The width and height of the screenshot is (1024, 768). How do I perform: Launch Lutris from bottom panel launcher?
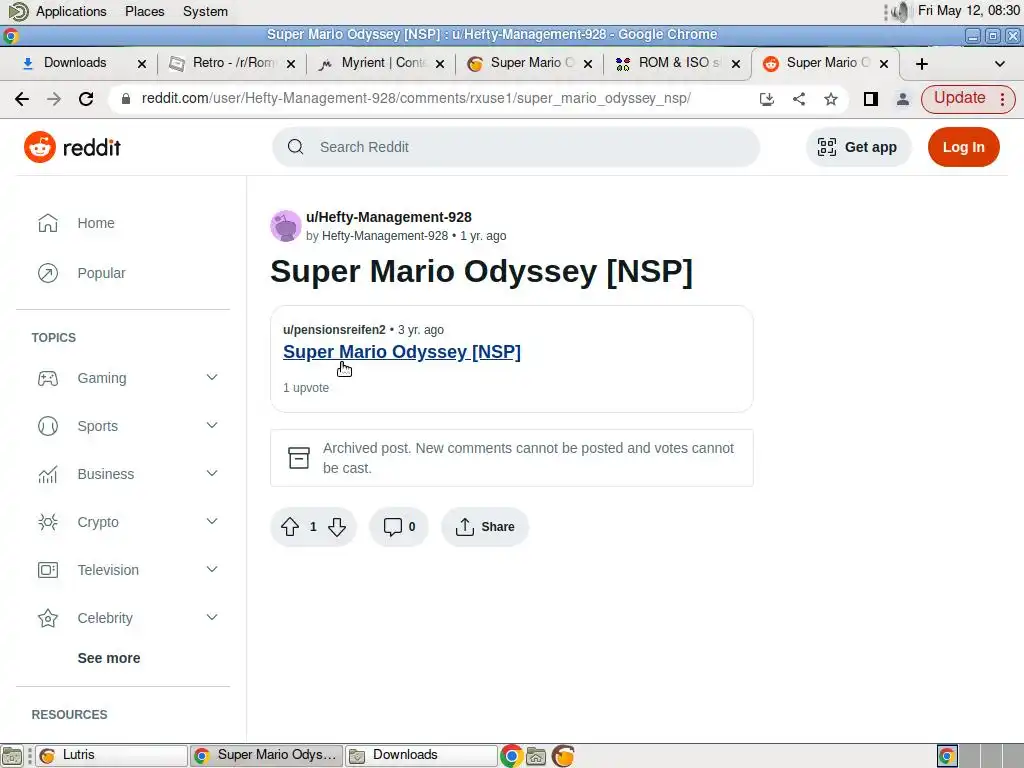(563, 756)
